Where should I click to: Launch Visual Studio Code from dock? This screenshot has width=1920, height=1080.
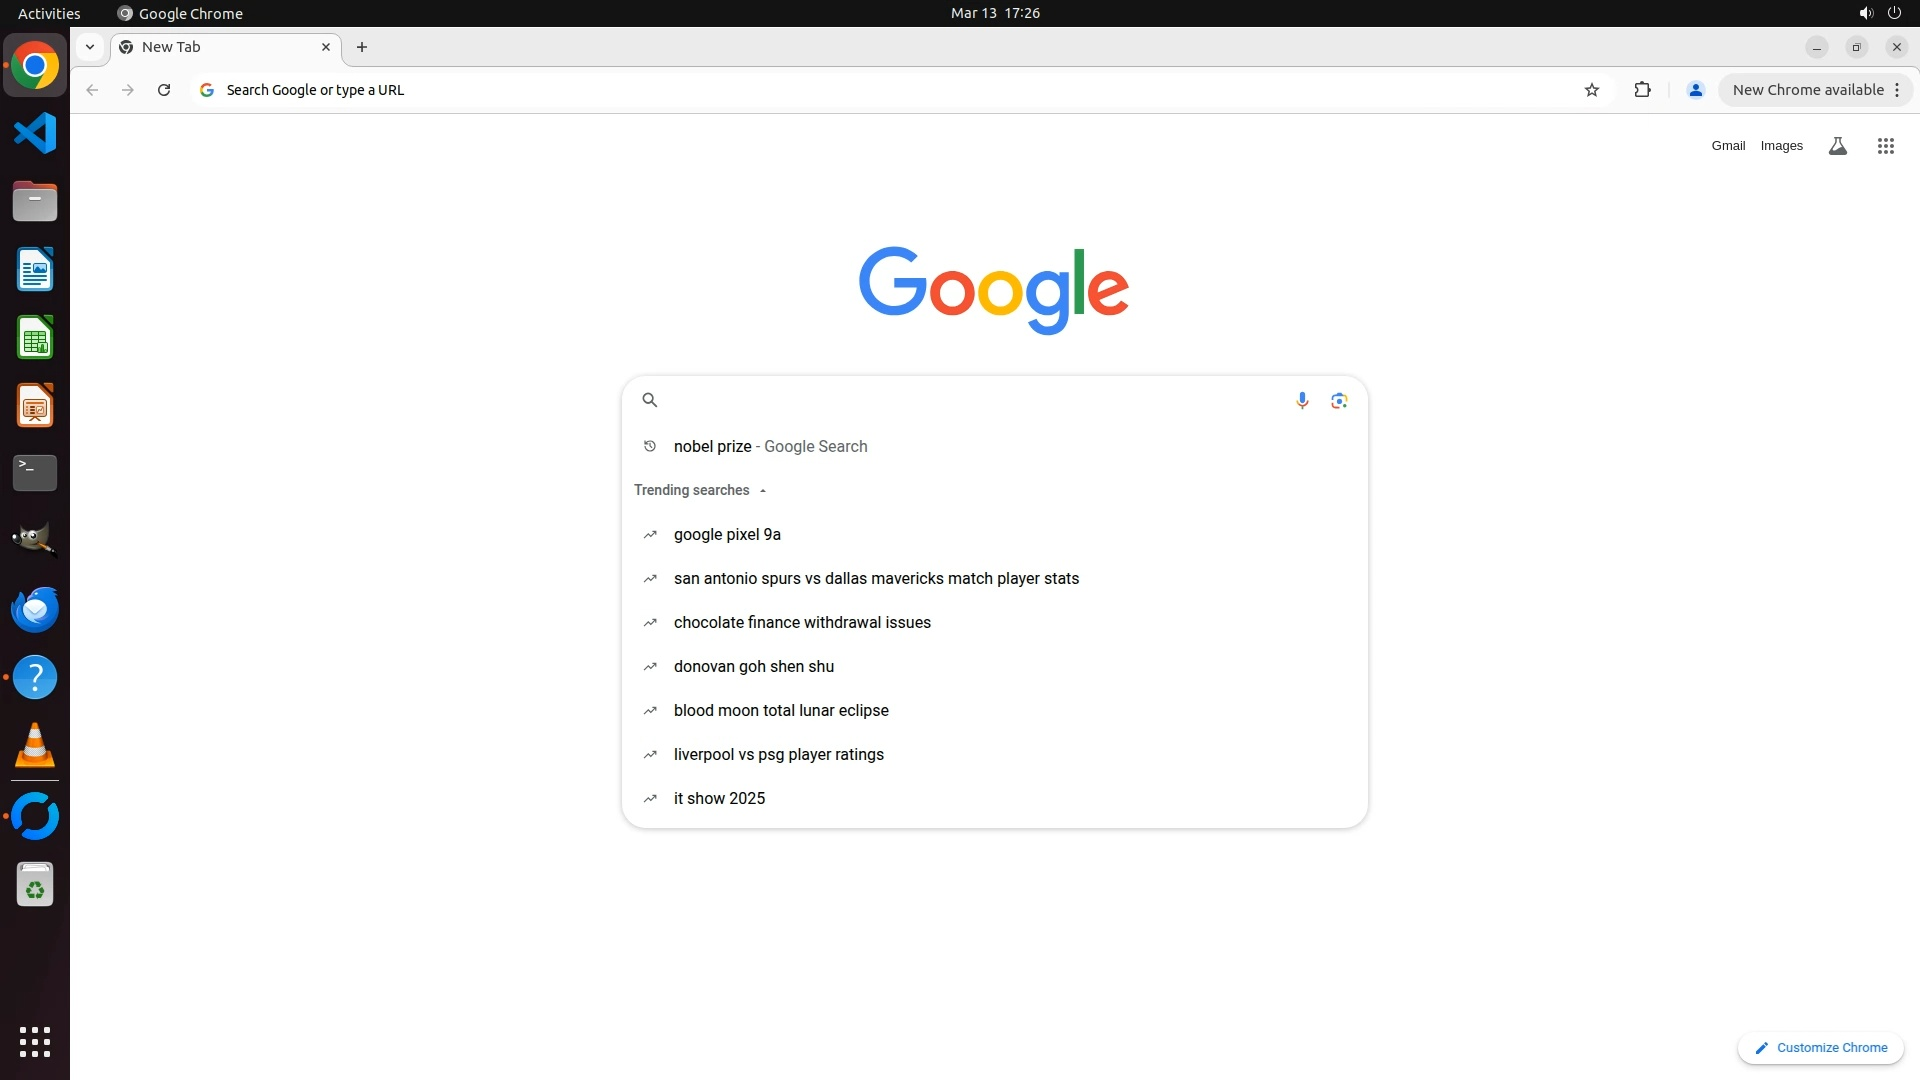pos(35,133)
